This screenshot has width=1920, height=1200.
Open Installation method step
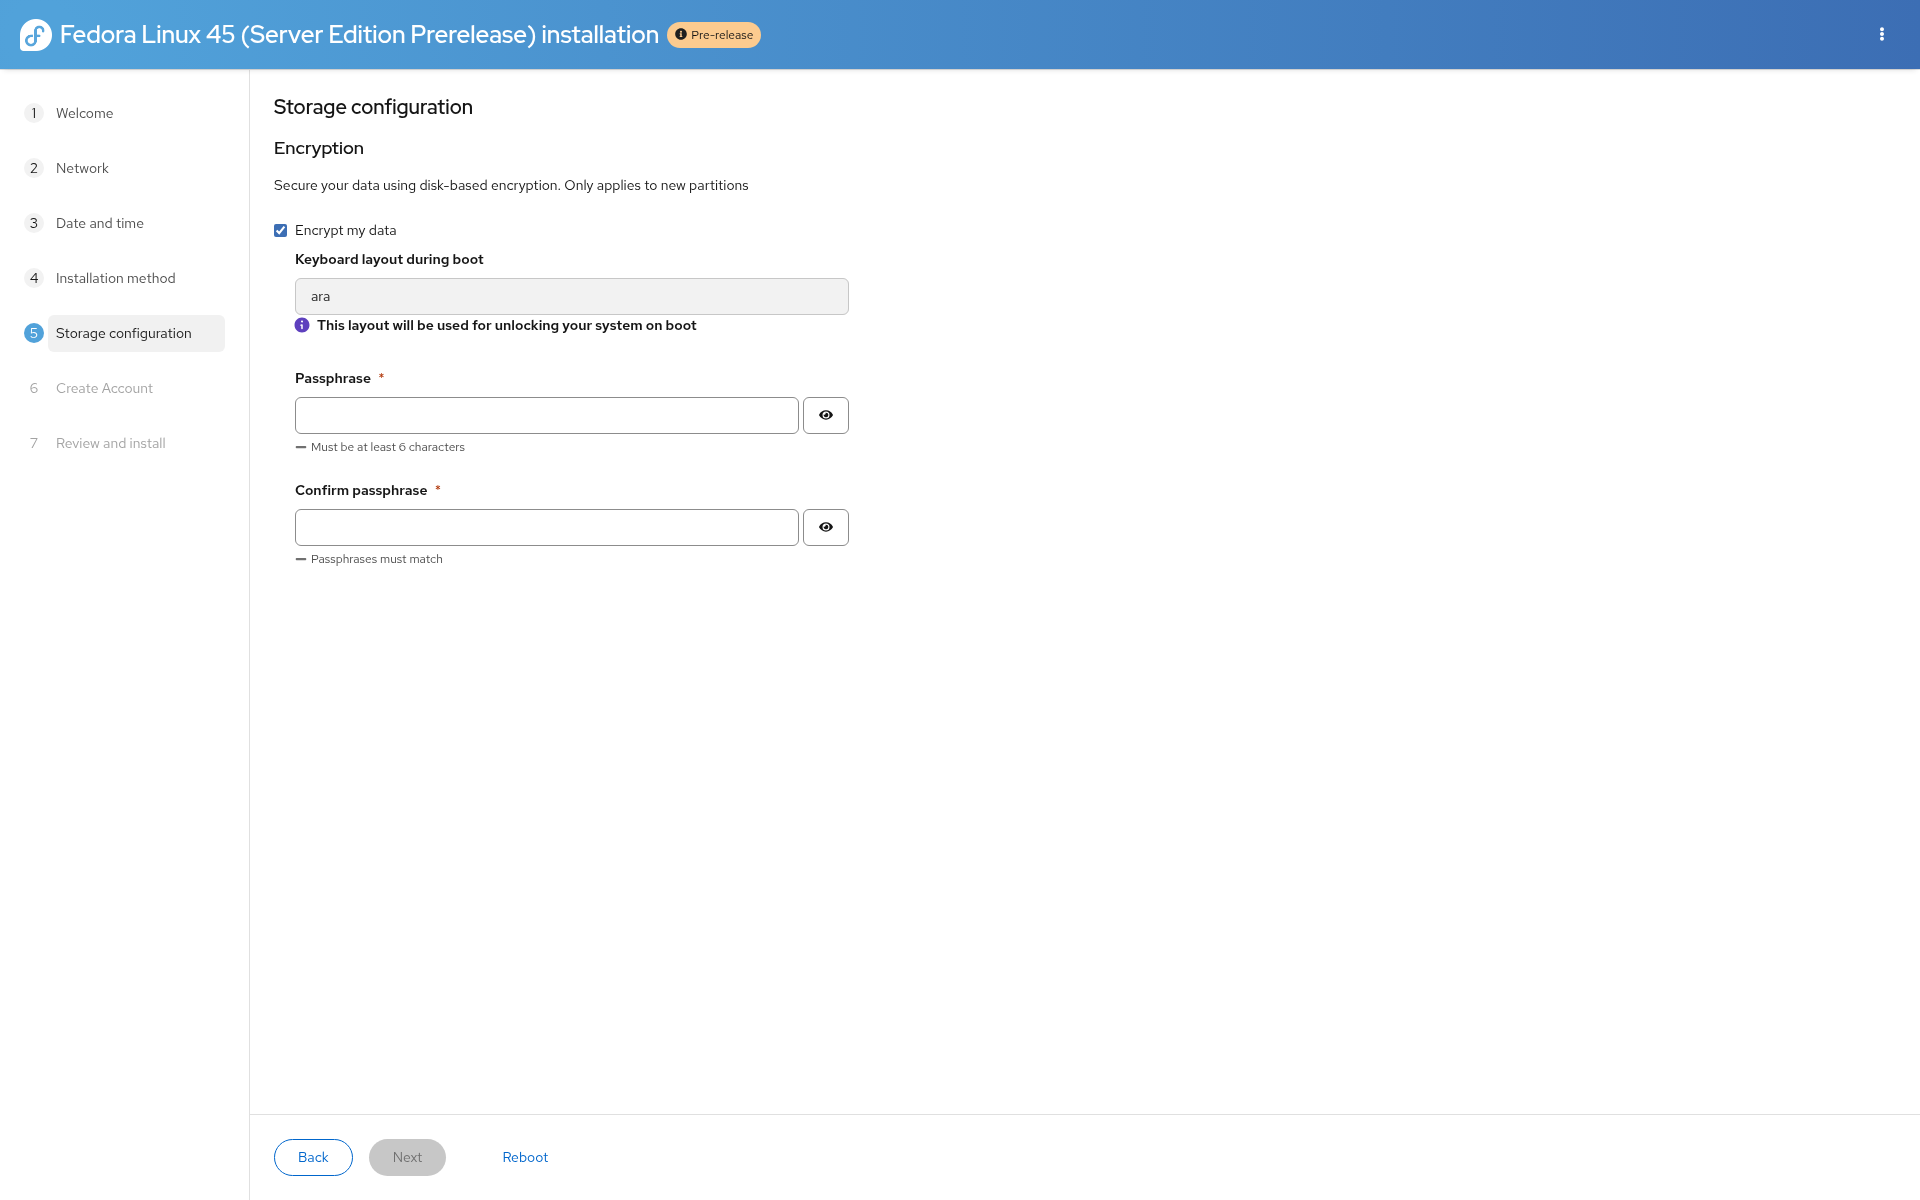pyautogui.click(x=116, y=278)
